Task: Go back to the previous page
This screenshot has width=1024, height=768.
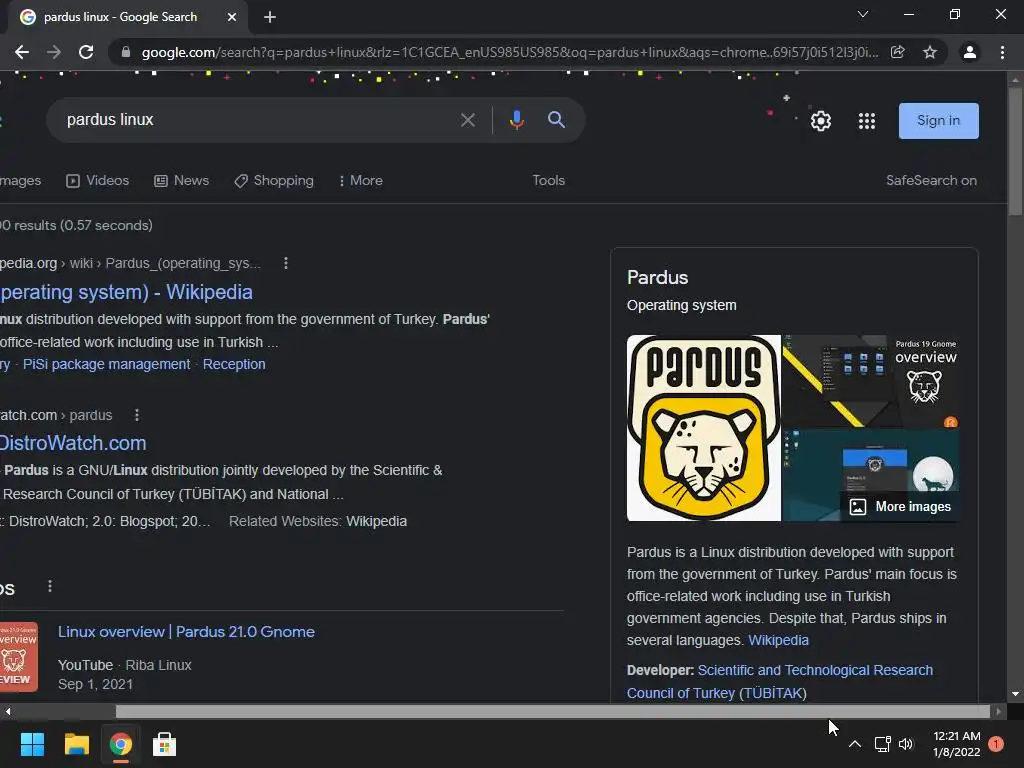Action: point(22,52)
